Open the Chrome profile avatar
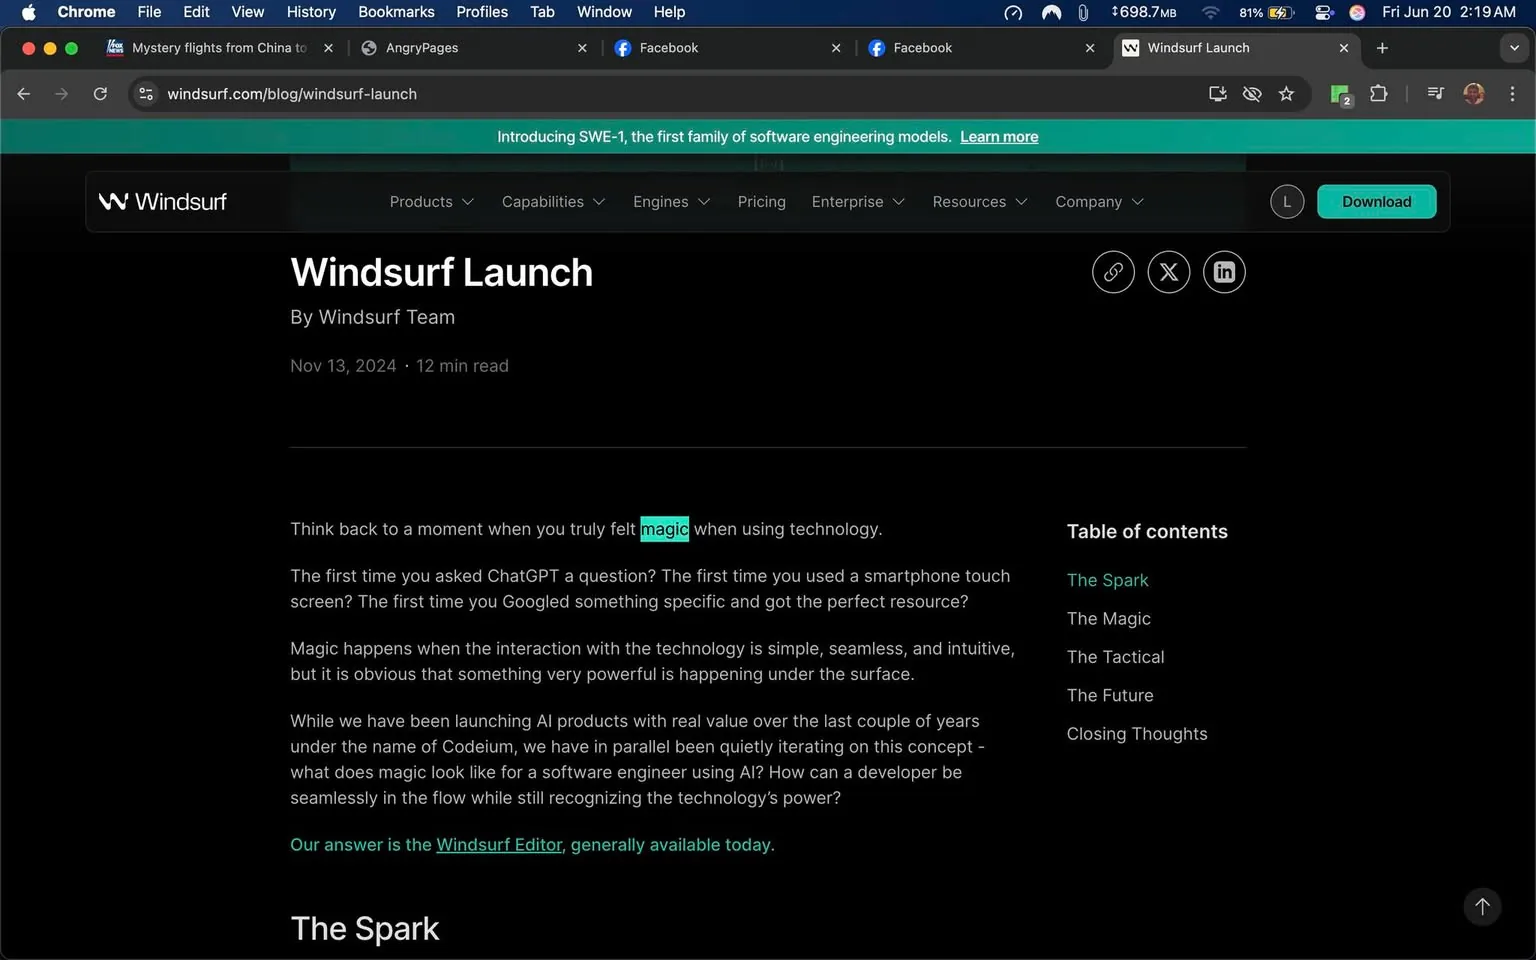 click(1473, 93)
